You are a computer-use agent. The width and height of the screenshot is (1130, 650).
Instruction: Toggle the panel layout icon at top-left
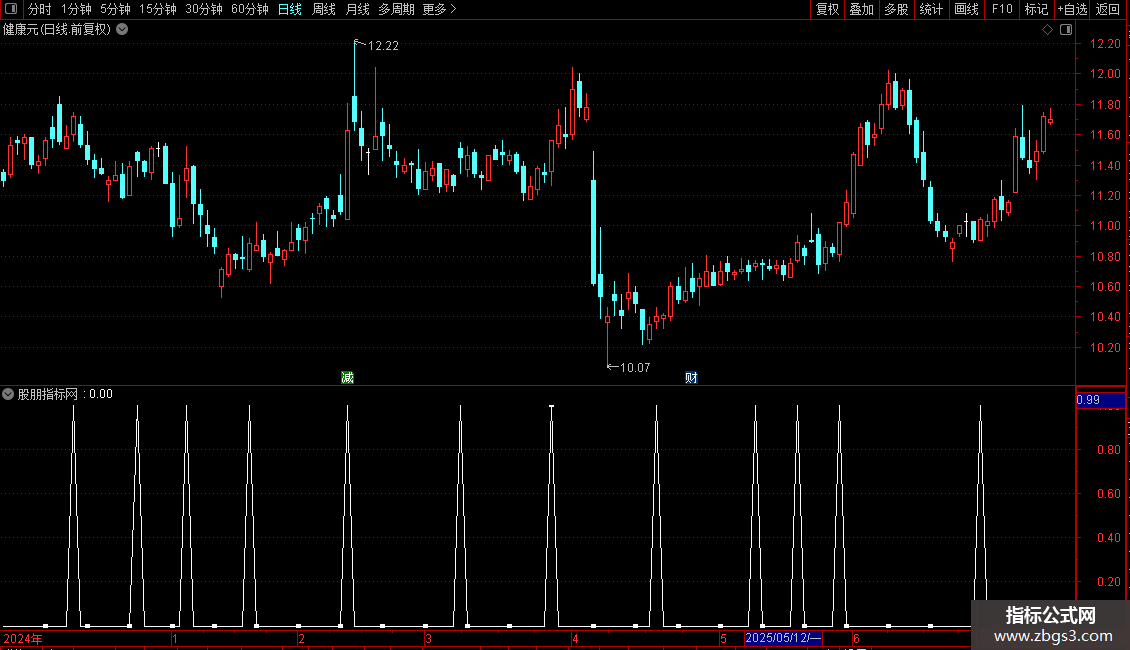11,9
